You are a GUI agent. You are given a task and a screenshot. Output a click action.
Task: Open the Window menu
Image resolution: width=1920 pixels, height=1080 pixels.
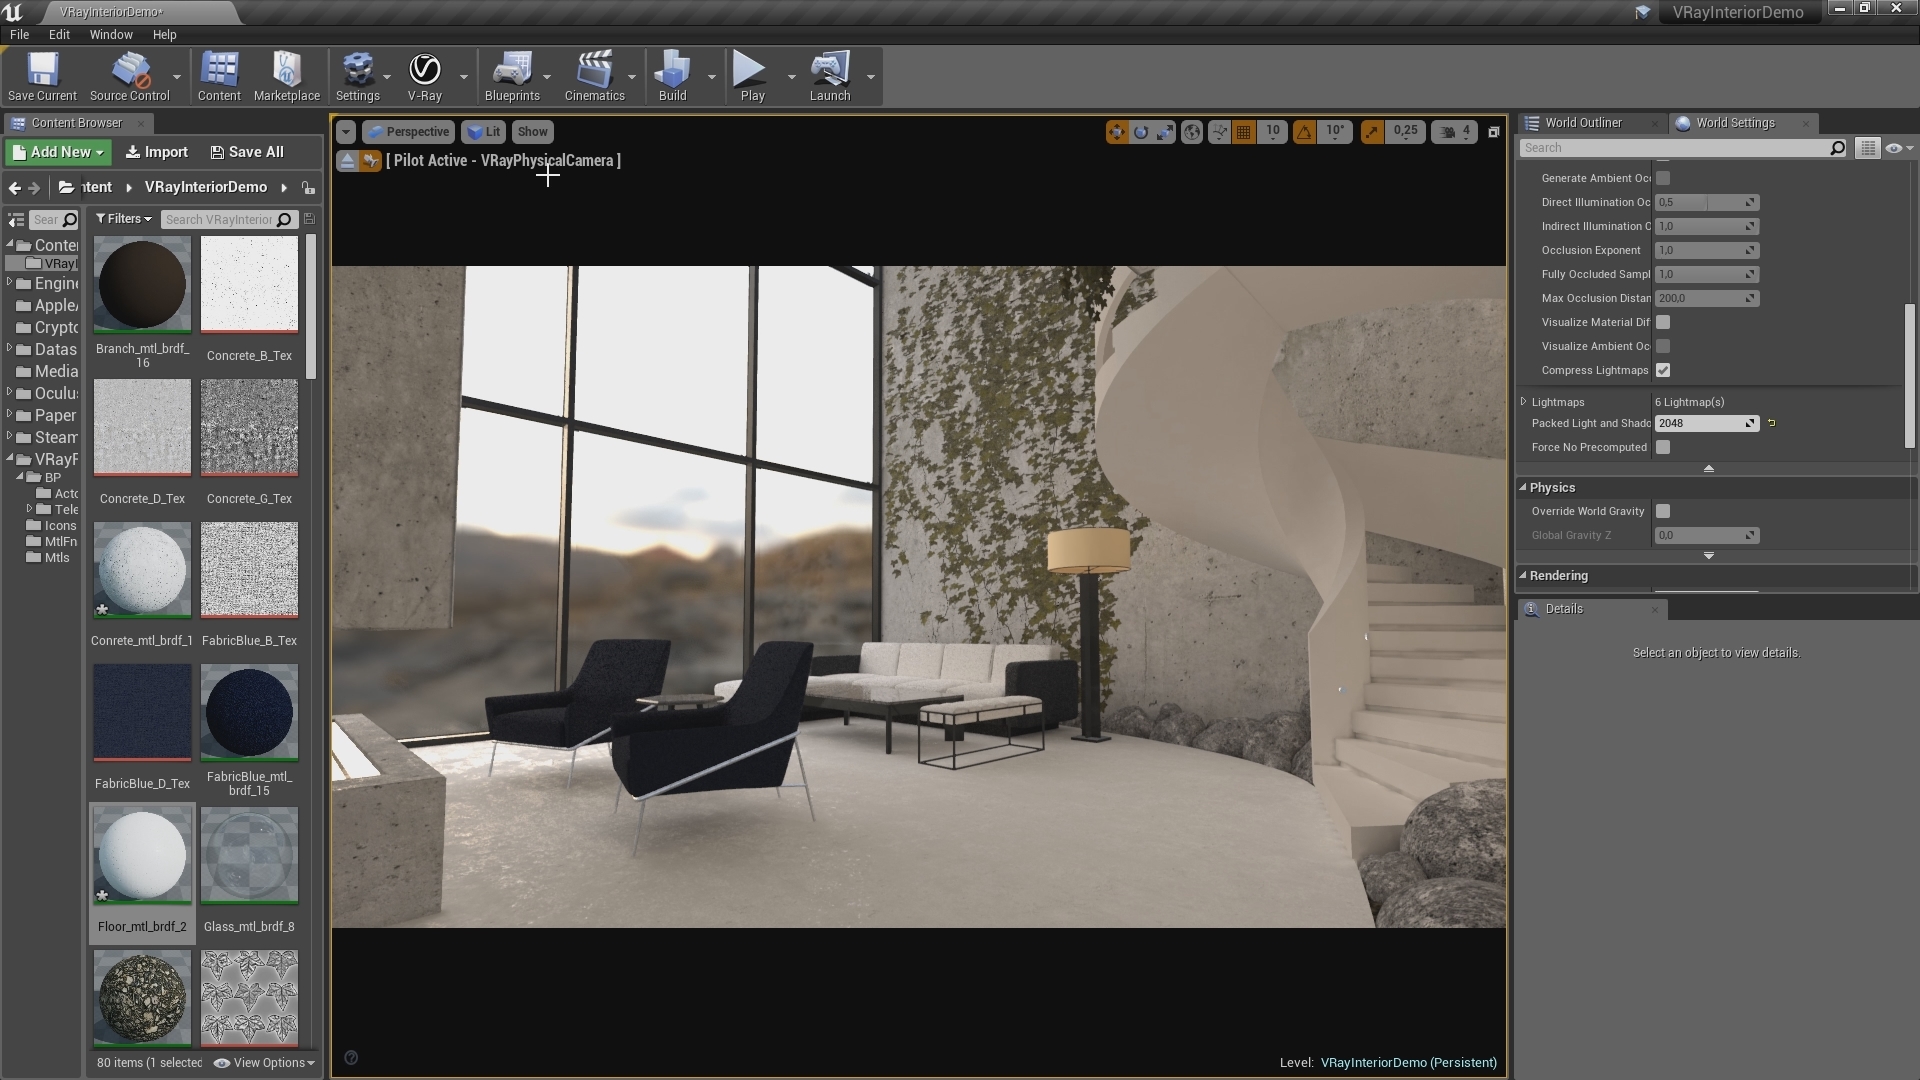click(x=111, y=34)
